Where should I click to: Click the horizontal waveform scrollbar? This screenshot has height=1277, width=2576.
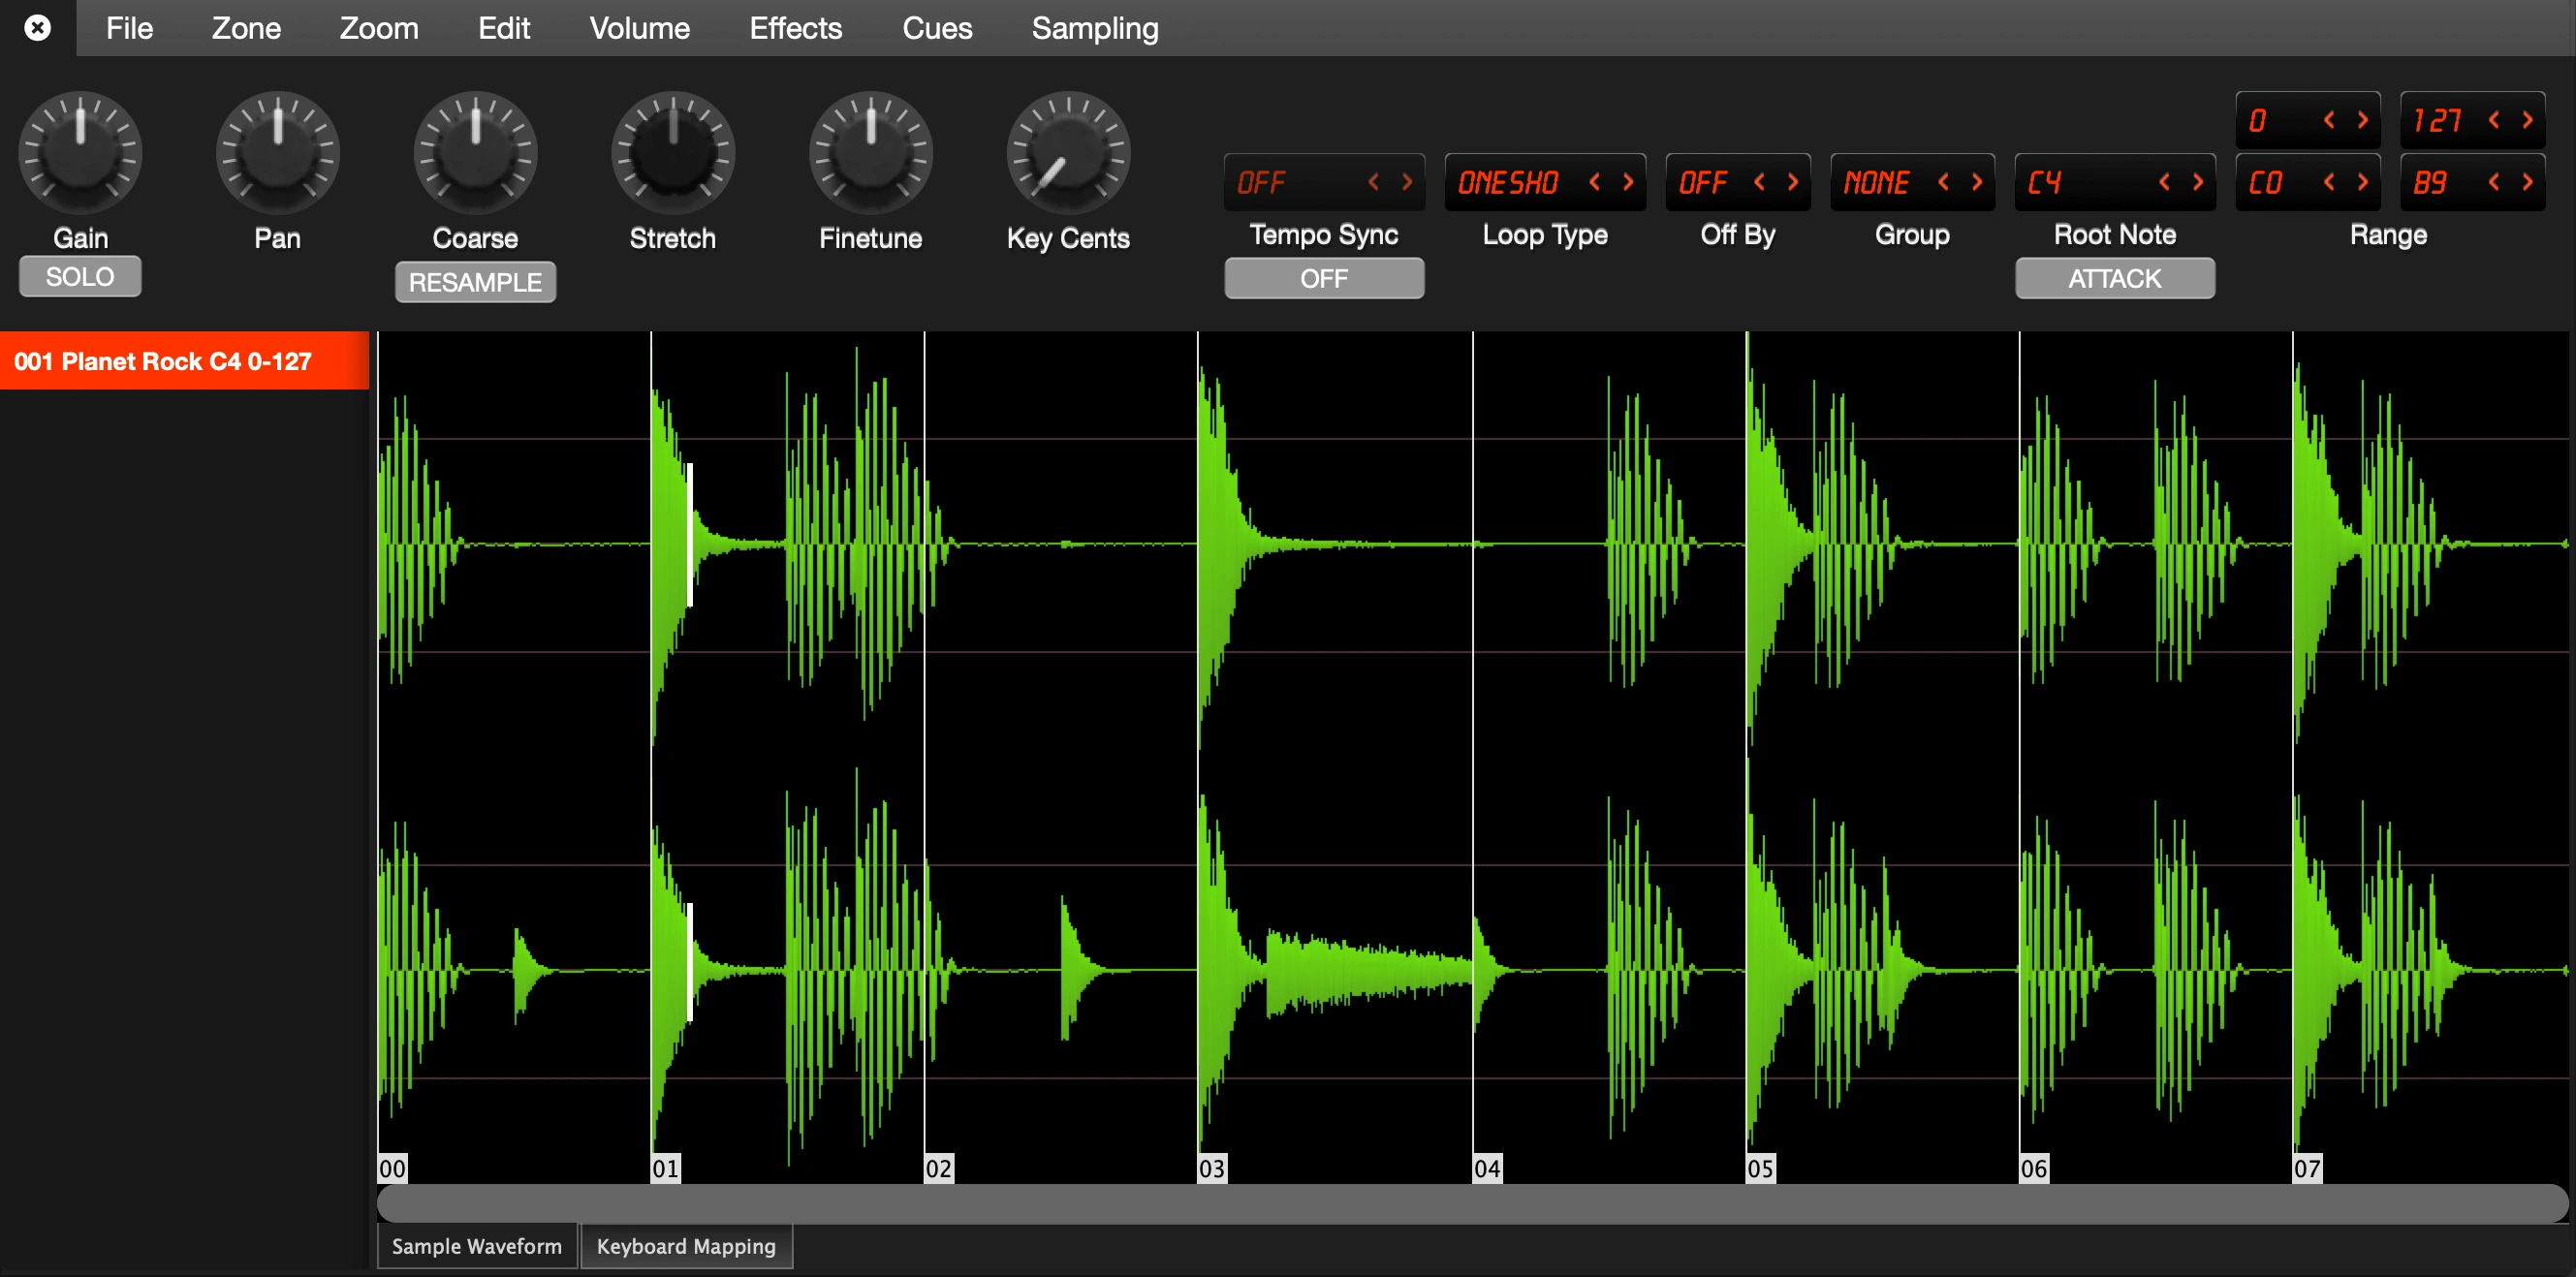(1470, 1203)
